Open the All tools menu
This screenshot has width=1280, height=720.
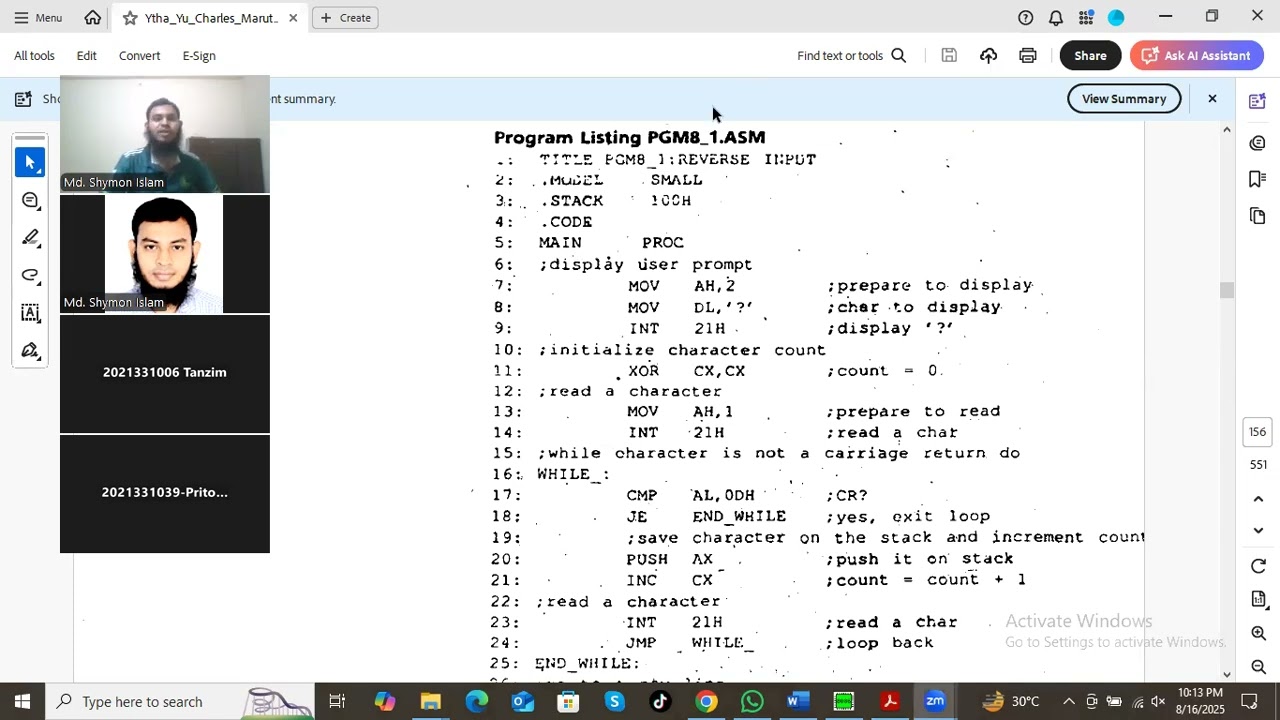34,56
